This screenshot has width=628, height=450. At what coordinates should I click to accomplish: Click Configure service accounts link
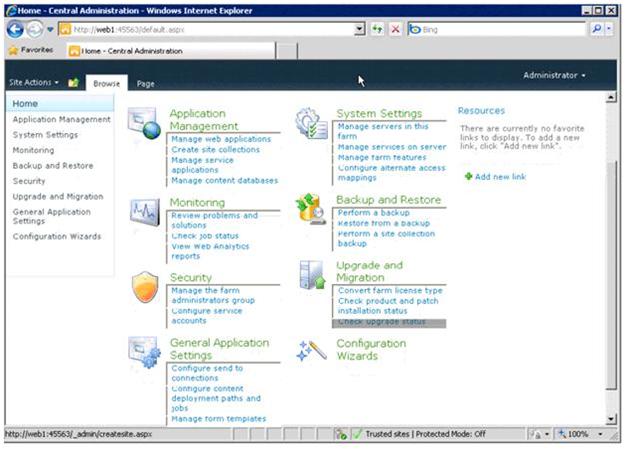click(x=207, y=316)
